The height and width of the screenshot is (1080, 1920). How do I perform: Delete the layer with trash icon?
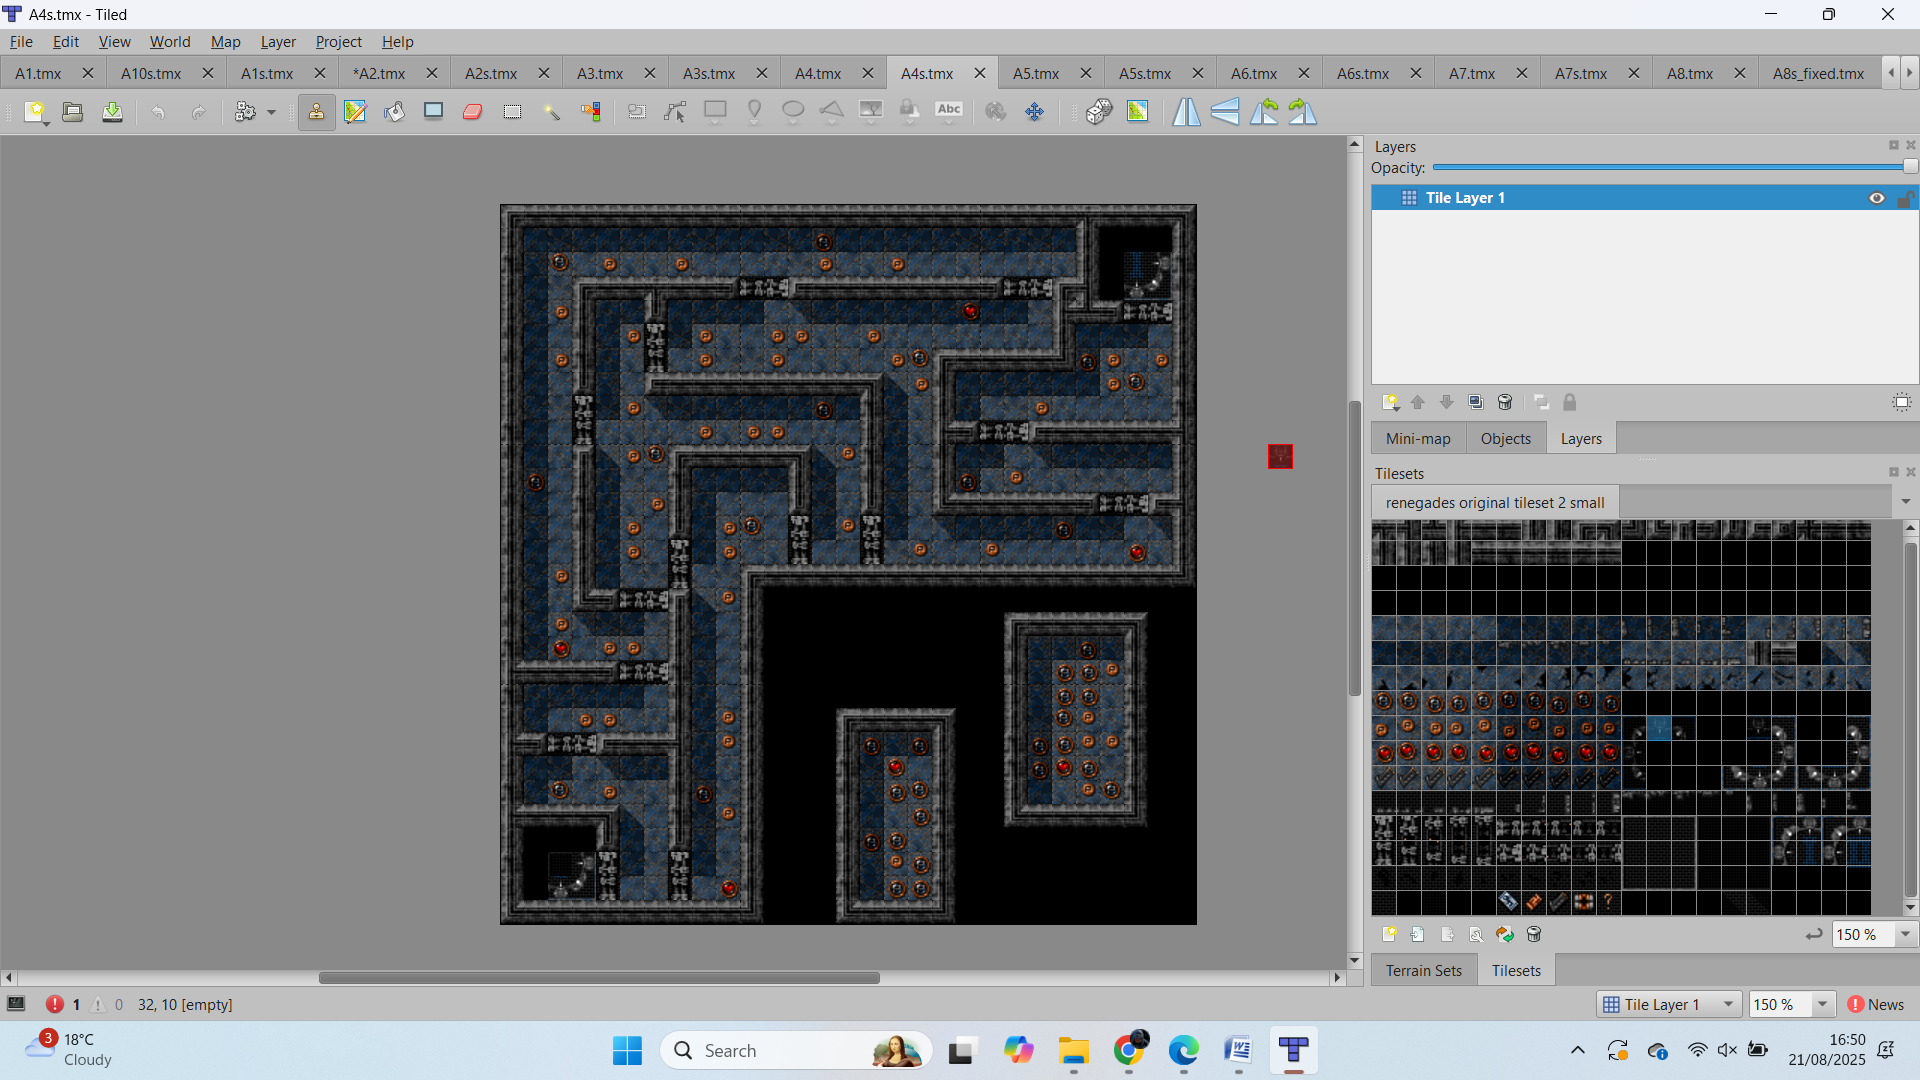[1505, 402]
